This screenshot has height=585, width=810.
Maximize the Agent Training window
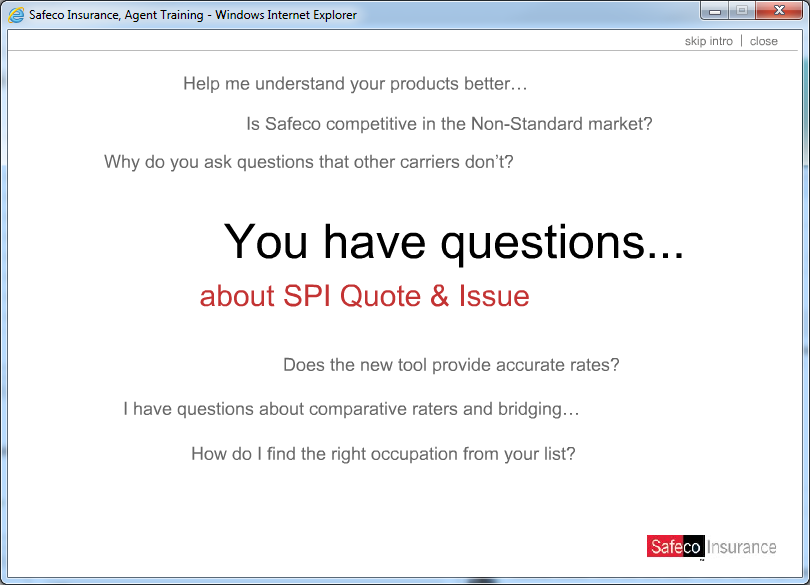click(x=742, y=10)
